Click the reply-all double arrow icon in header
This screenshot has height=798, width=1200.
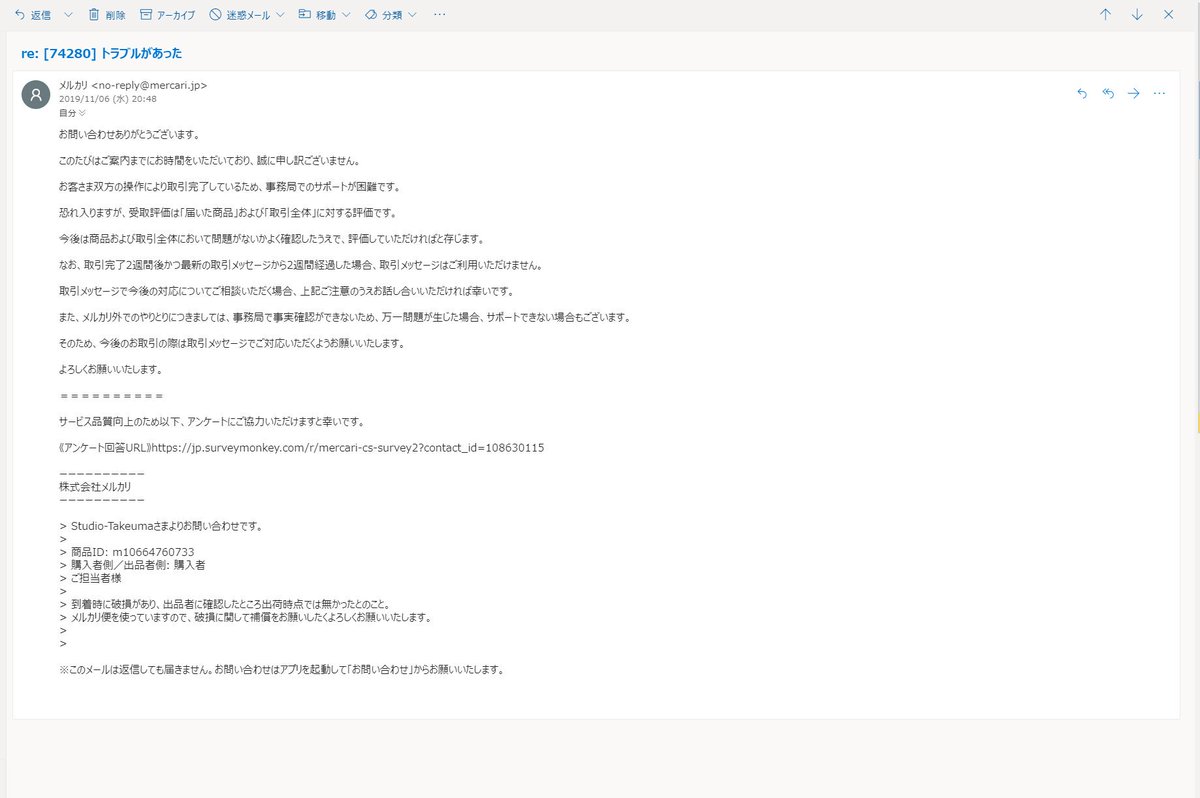1107,93
